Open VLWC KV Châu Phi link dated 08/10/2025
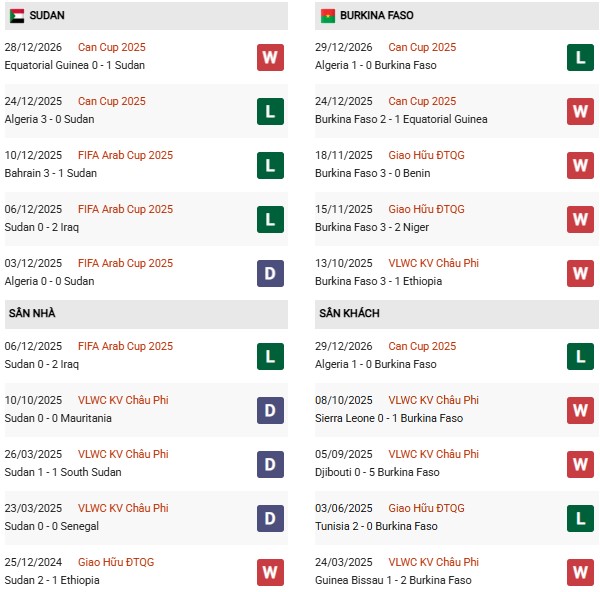600x592 pixels. point(433,400)
